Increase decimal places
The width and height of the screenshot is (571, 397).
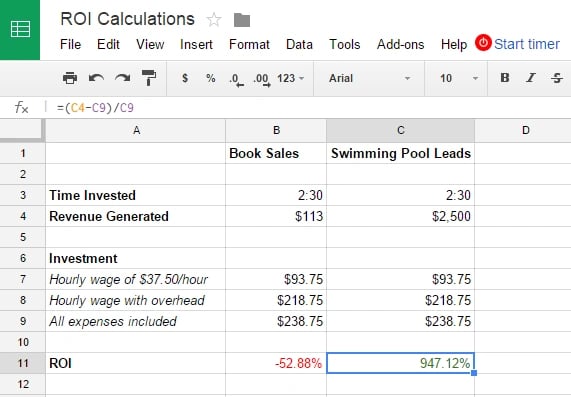pyautogui.click(x=262, y=79)
